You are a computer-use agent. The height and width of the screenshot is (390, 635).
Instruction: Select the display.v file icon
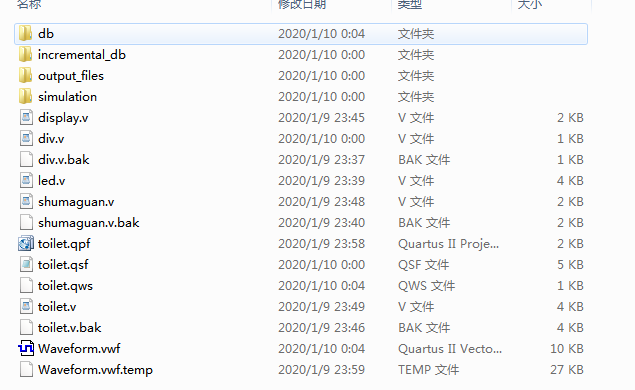pos(26,118)
